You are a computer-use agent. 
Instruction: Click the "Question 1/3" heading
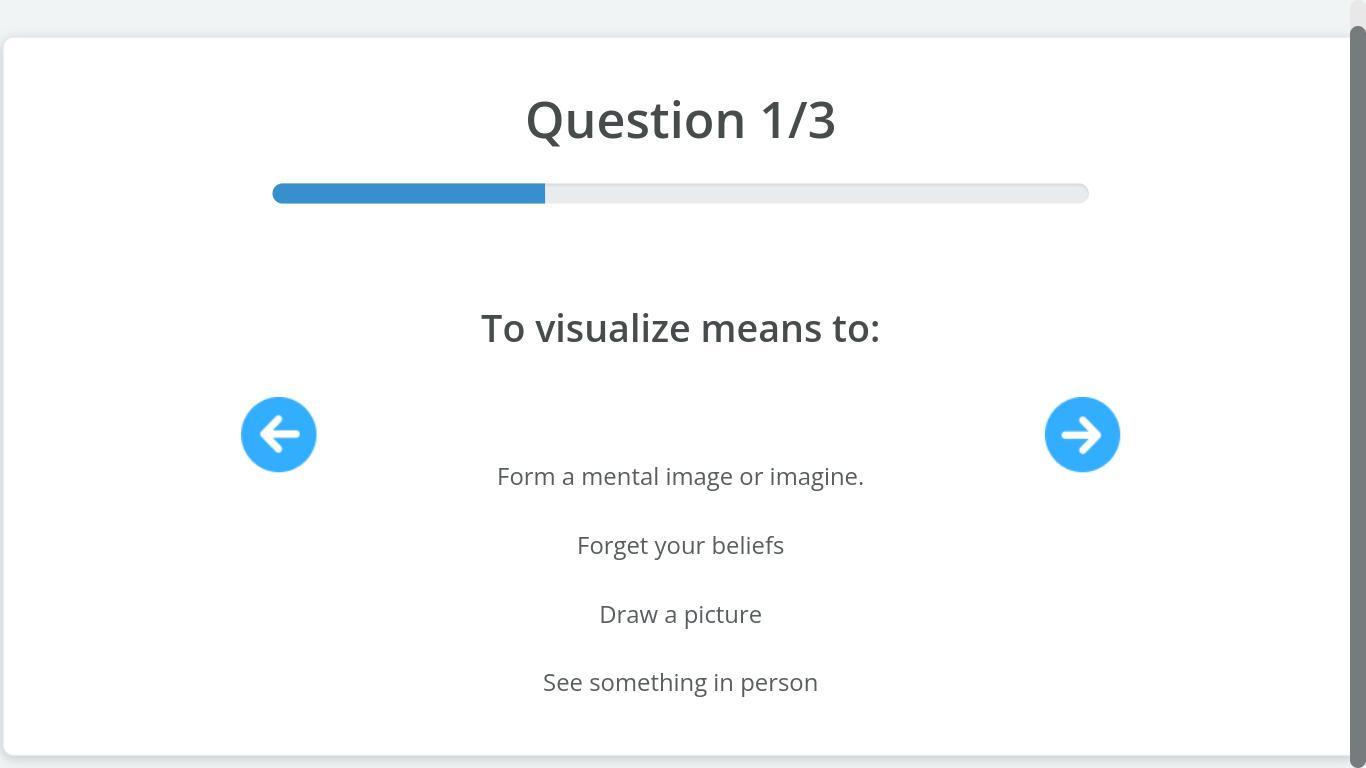tap(680, 120)
